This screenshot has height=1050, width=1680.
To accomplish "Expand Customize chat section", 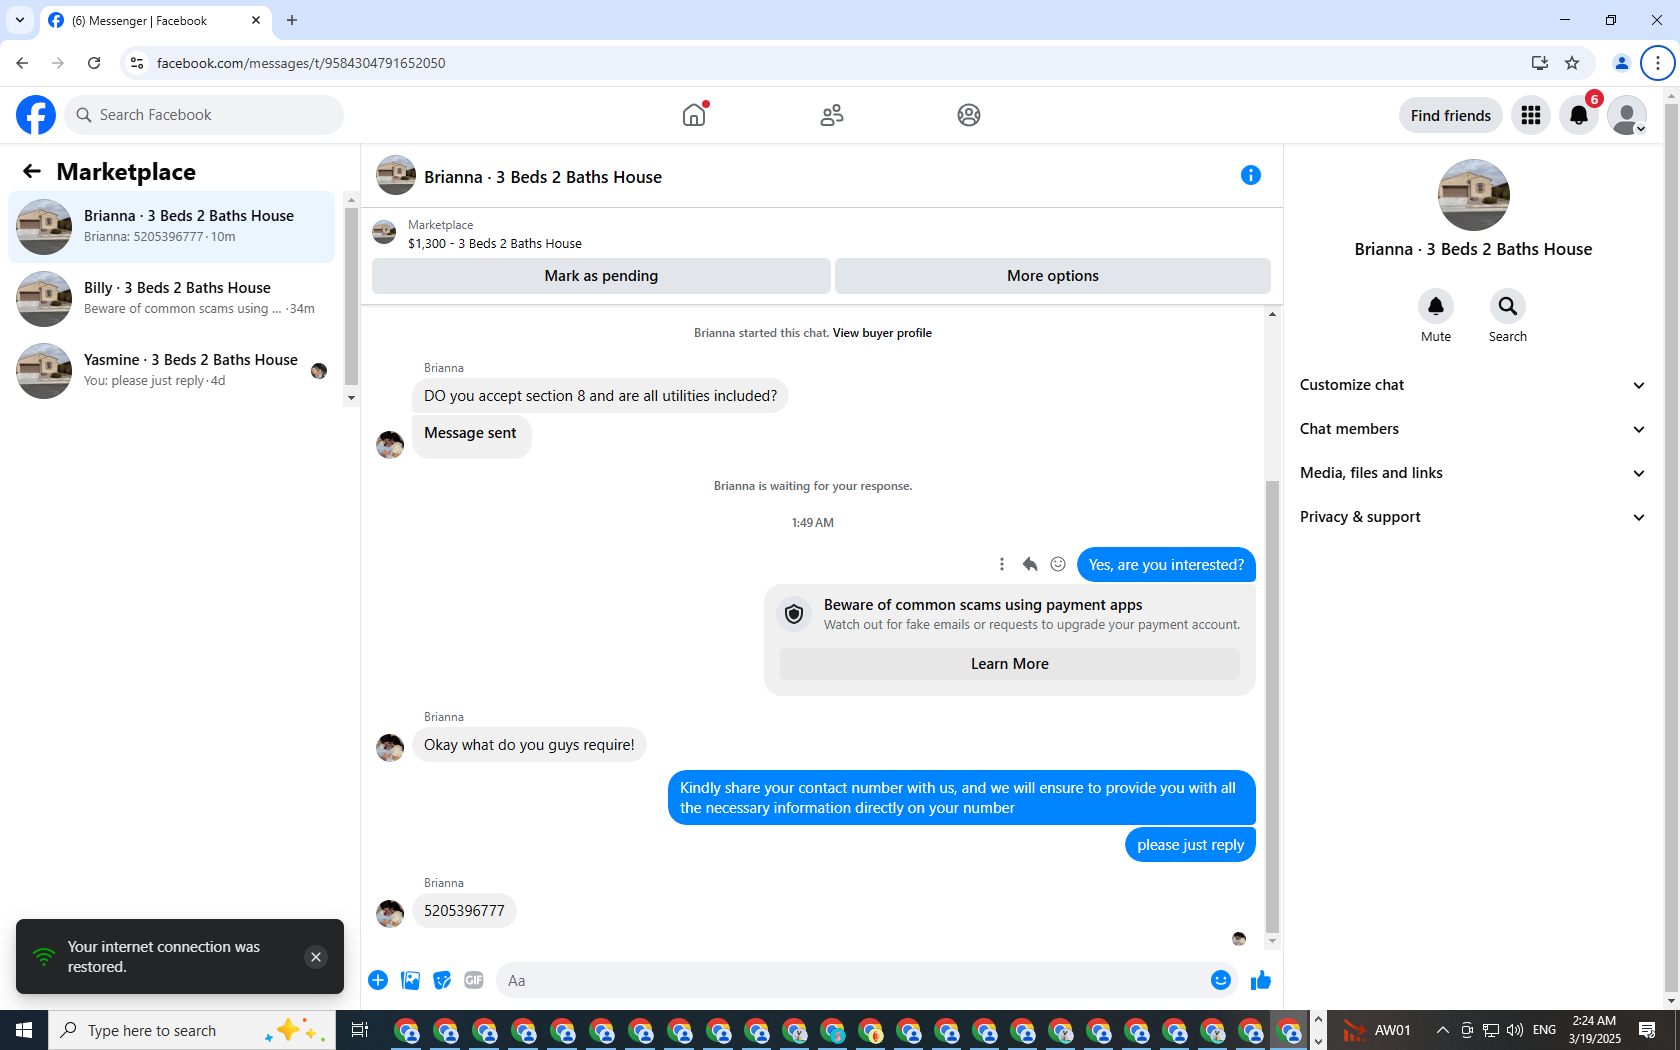I will point(1472,385).
